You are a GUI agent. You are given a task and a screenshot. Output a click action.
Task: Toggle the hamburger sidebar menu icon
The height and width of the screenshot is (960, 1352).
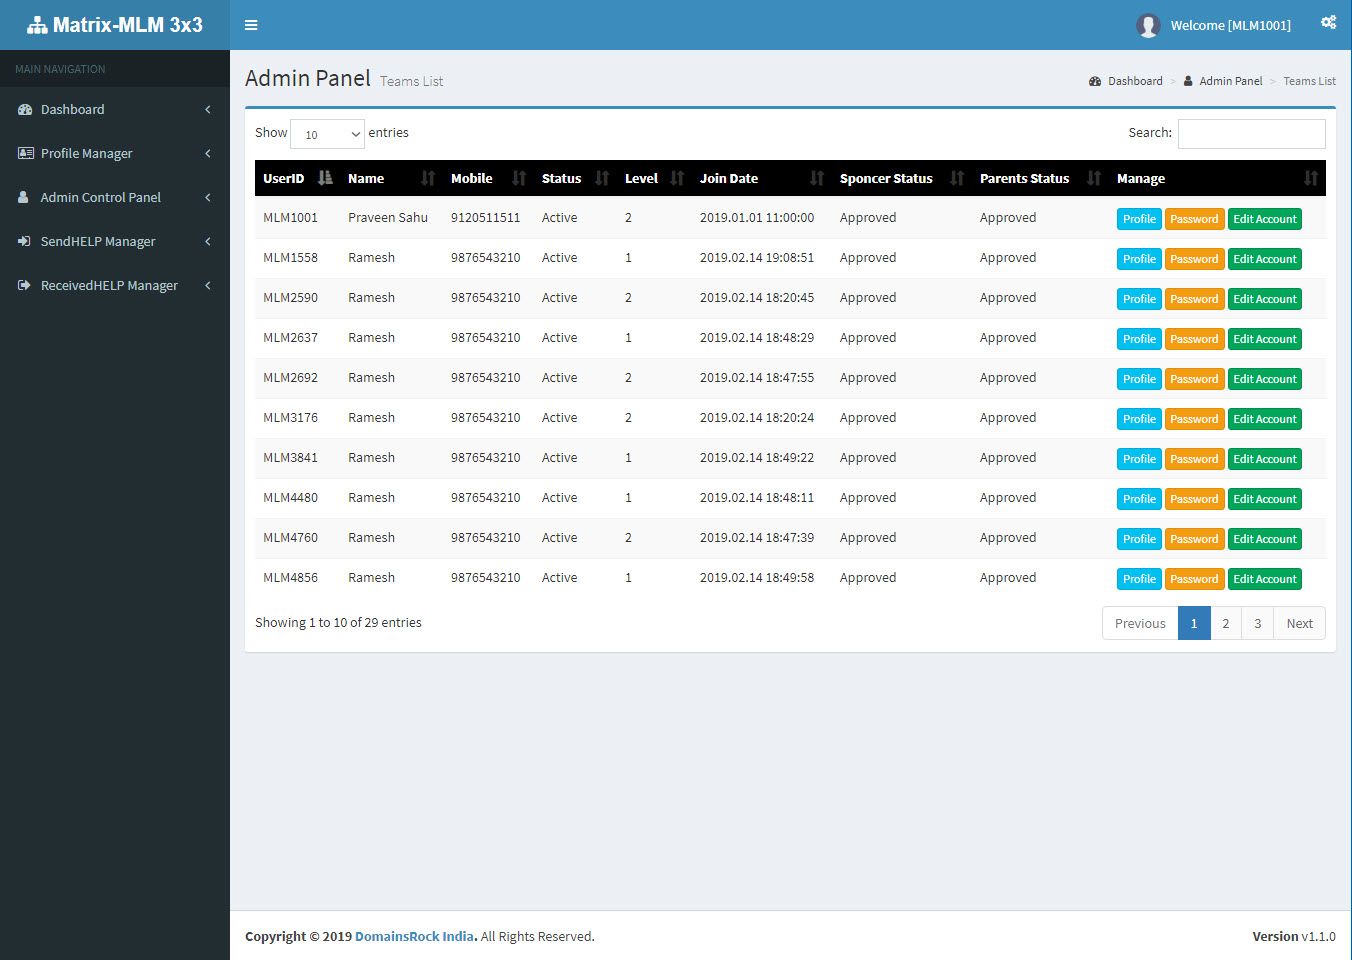click(x=251, y=25)
